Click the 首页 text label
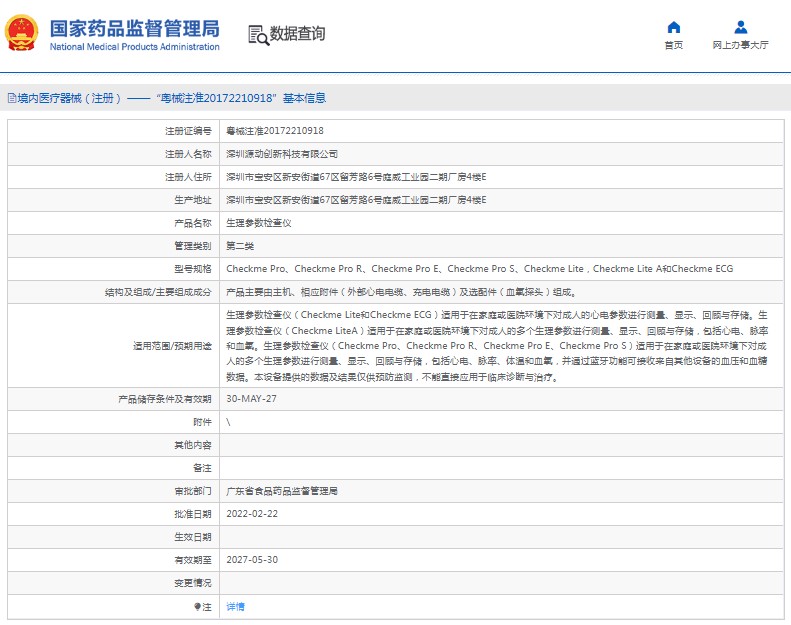This screenshot has height=625, width=791. tap(673, 45)
